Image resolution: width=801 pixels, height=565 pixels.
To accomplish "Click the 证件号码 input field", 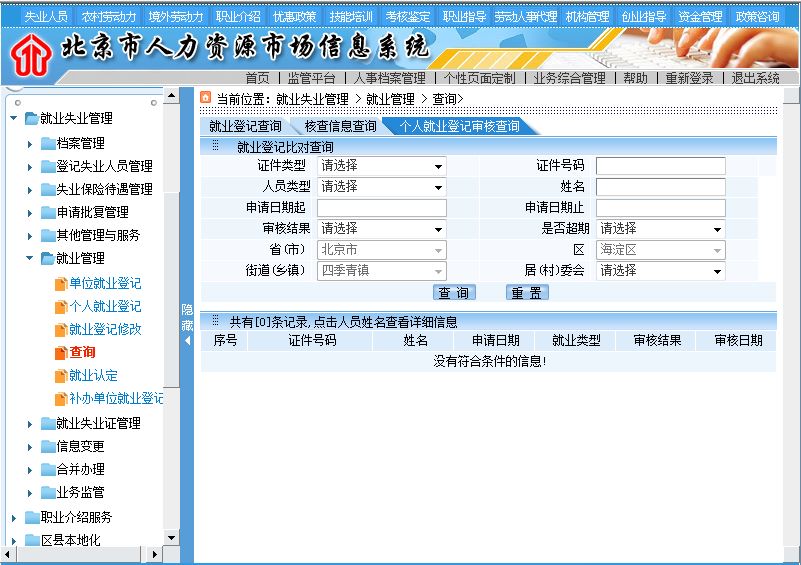I will click(x=661, y=166).
